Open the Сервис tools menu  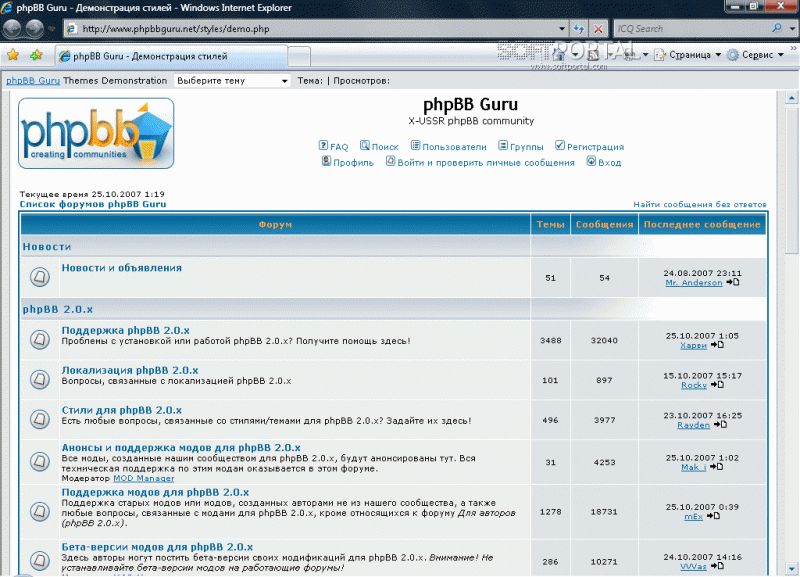756,55
